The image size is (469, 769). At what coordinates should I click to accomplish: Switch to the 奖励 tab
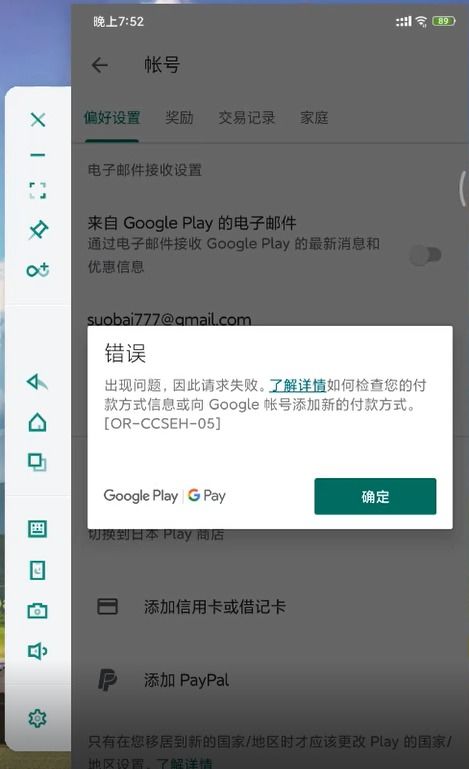pyautogui.click(x=179, y=118)
